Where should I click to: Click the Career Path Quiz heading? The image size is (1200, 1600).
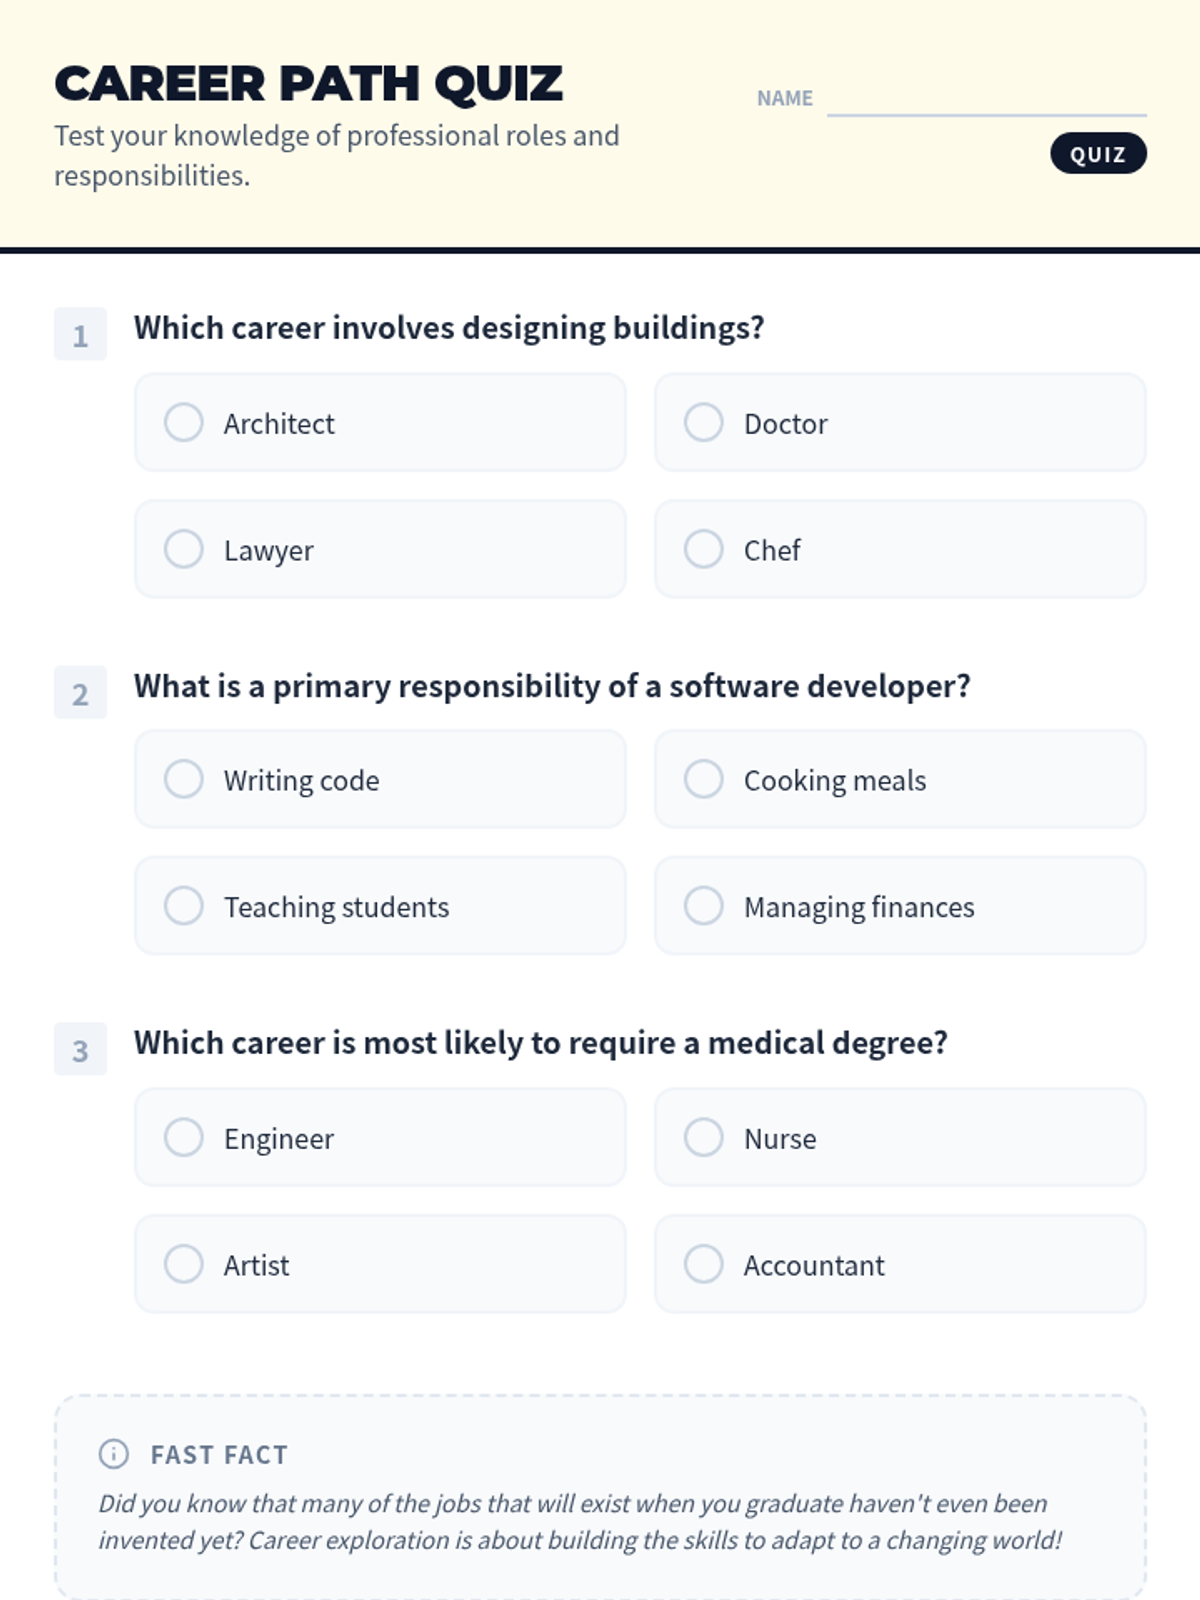point(309,84)
